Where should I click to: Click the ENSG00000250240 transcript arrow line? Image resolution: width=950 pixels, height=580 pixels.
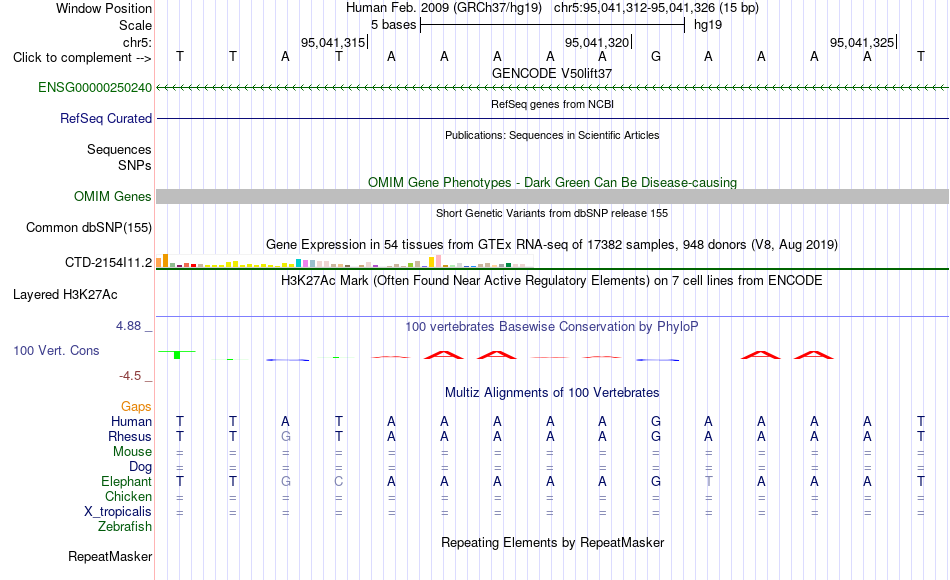pyautogui.click(x=553, y=88)
